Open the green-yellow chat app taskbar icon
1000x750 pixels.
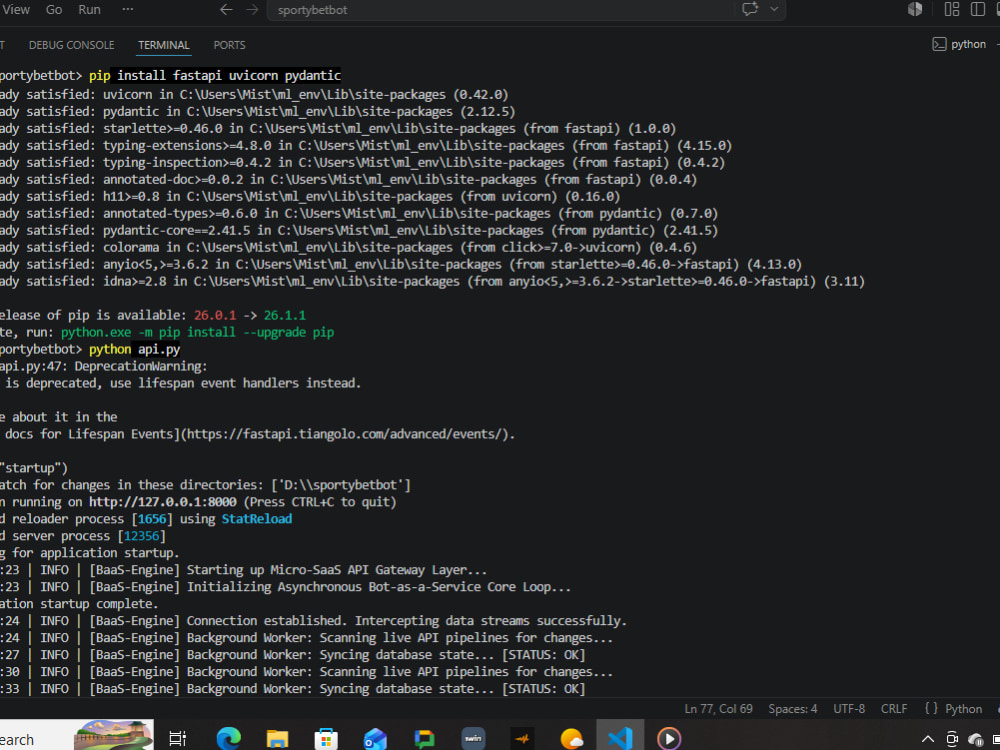[x=424, y=739]
